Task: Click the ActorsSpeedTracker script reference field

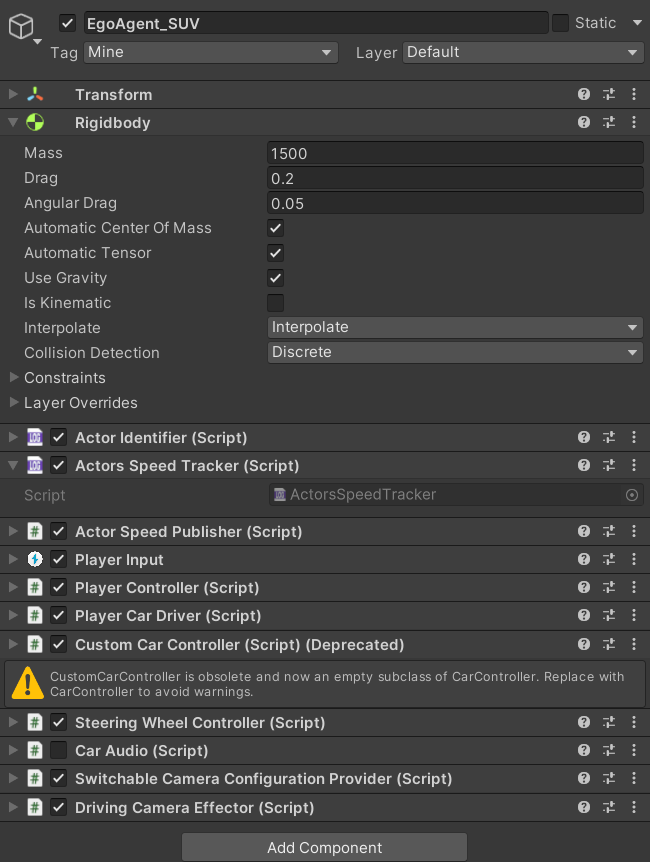Action: click(x=456, y=495)
